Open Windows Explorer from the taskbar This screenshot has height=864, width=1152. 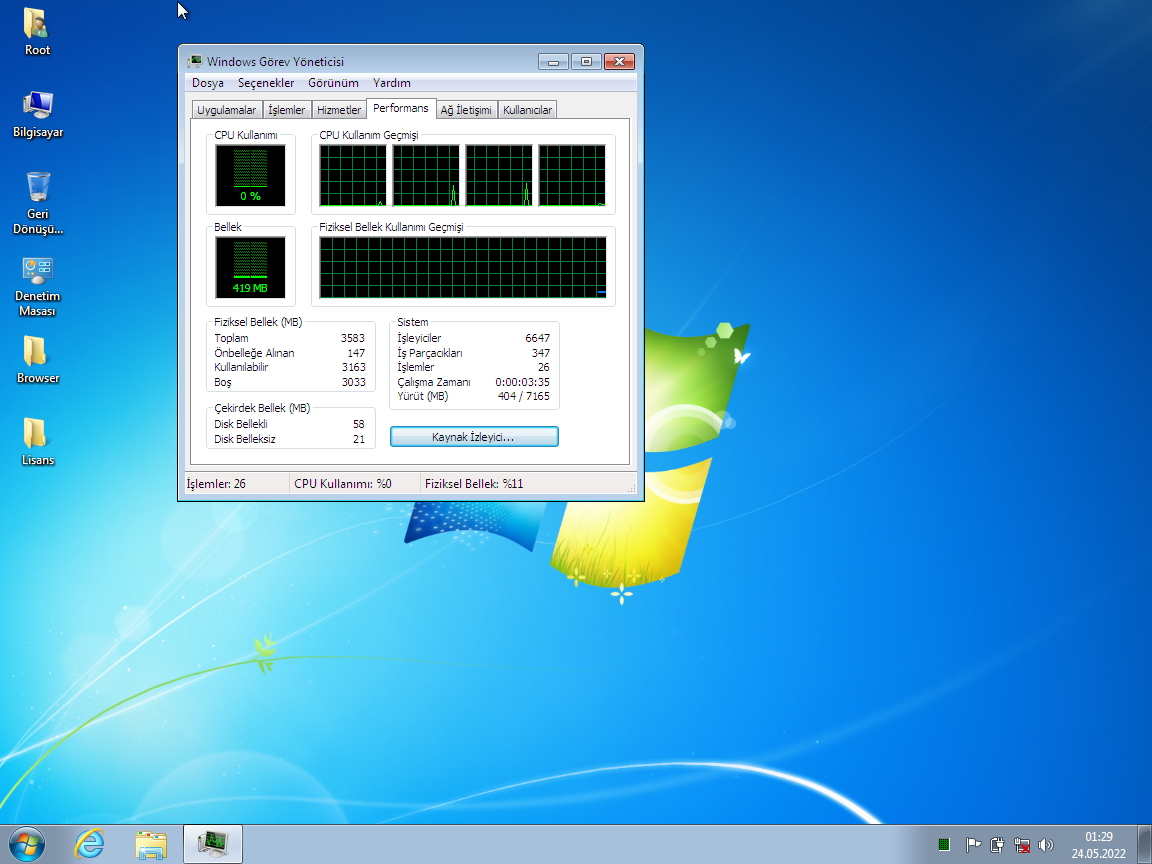tap(151, 845)
